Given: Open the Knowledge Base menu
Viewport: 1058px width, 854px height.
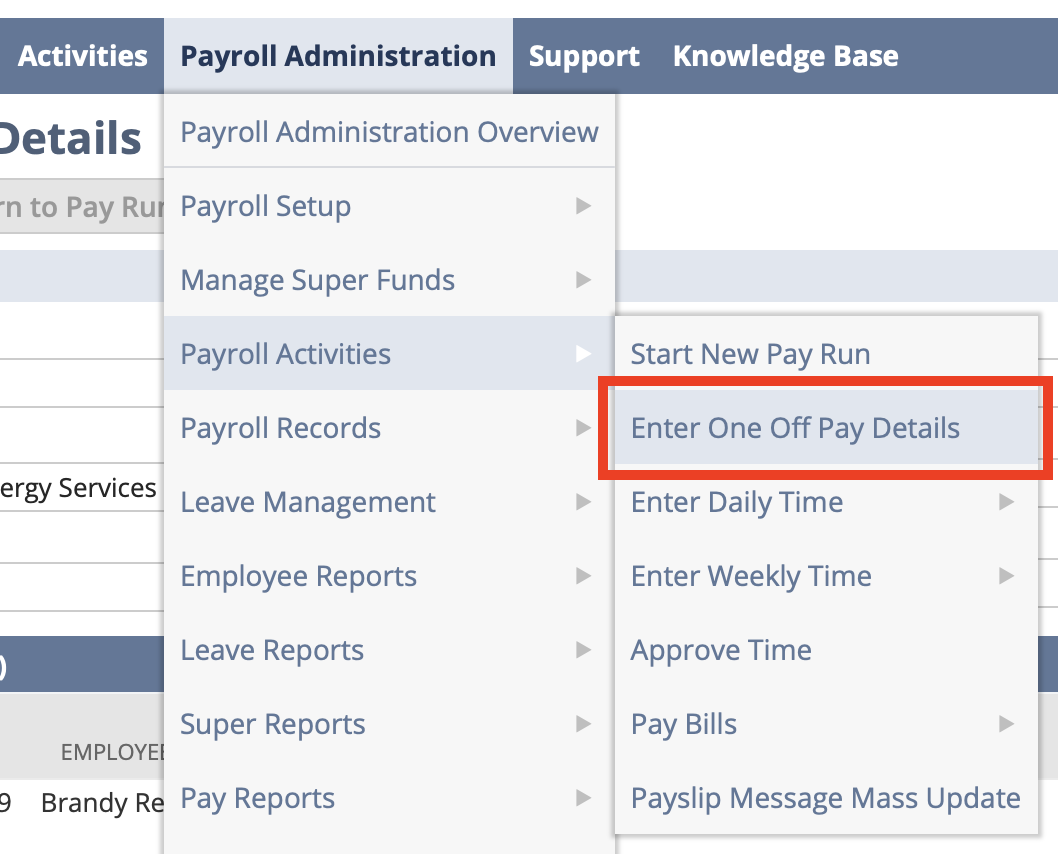Looking at the screenshot, I should pyautogui.click(x=785, y=55).
